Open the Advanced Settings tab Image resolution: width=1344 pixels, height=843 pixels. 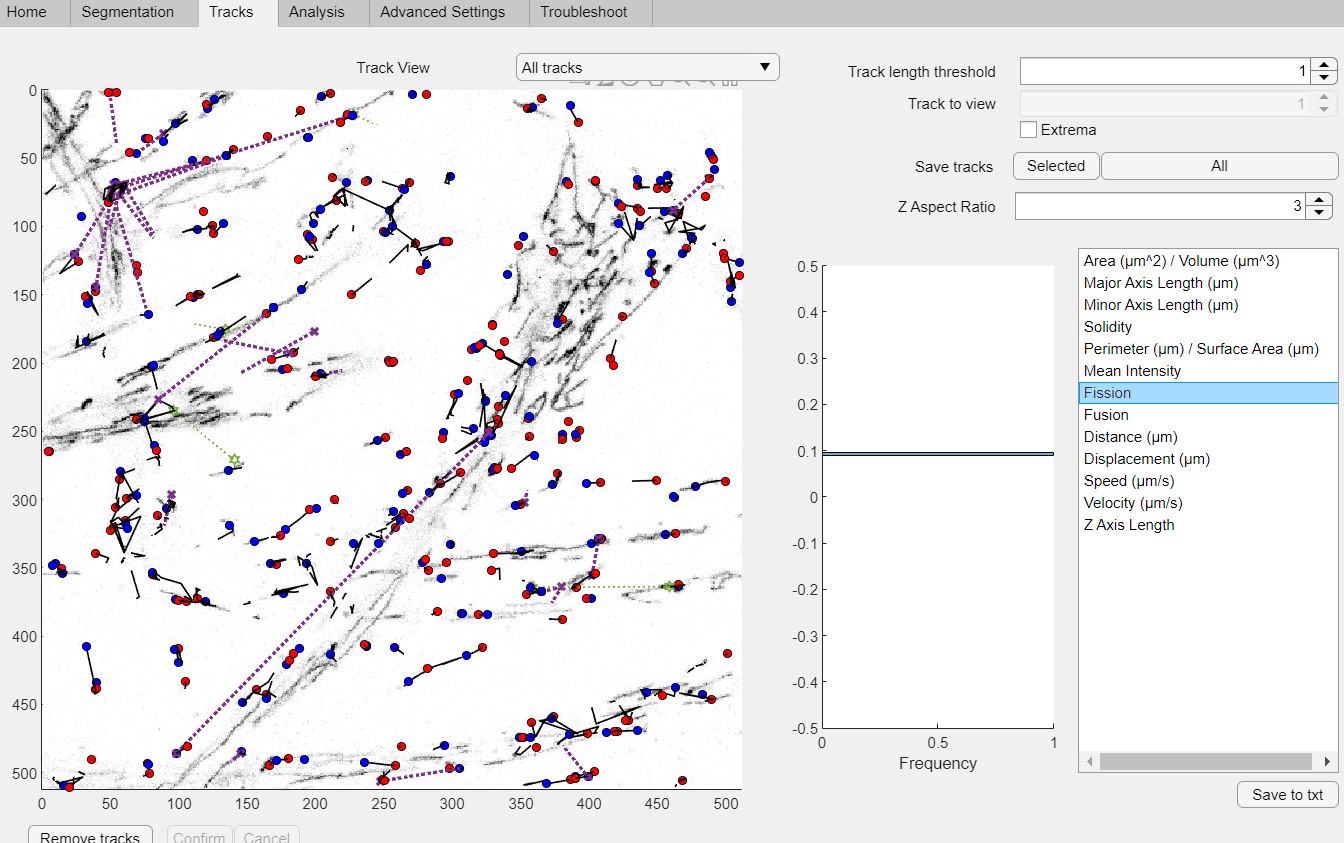(442, 12)
